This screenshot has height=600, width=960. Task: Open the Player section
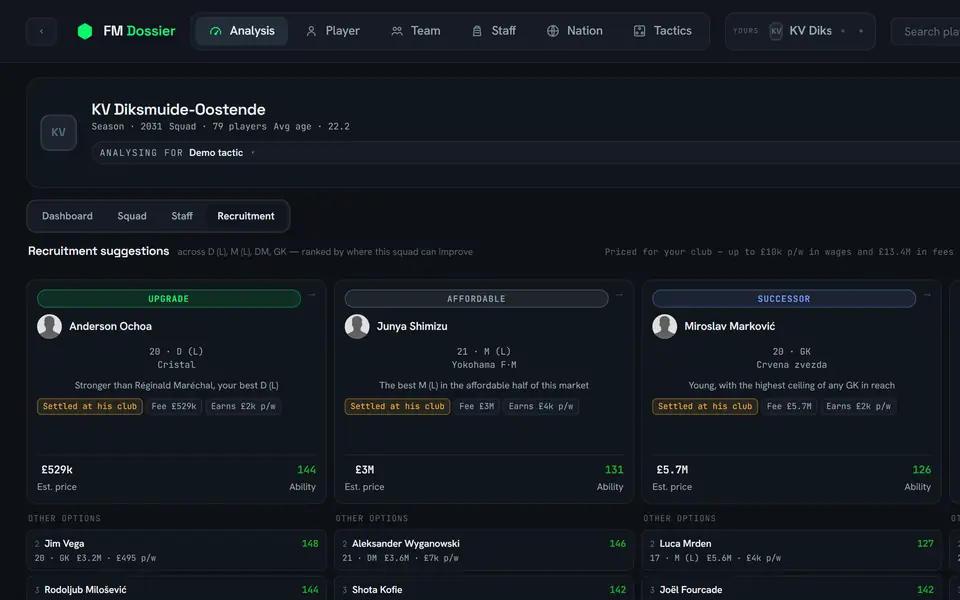(x=332, y=31)
